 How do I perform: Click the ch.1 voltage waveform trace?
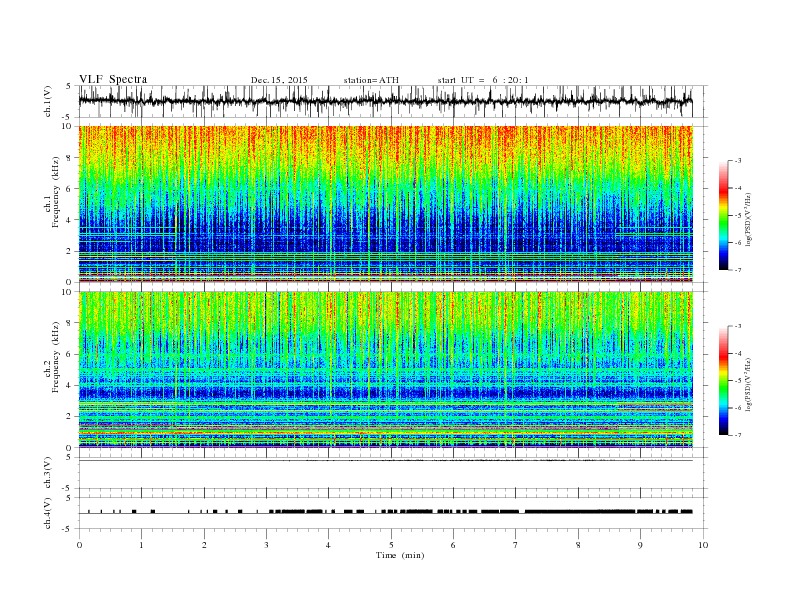coord(385,101)
